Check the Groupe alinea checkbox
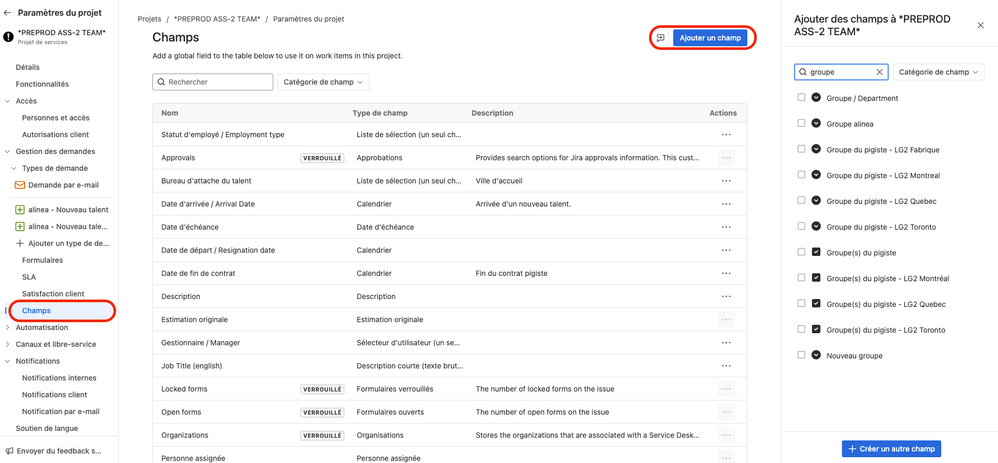This screenshot has width=998, height=463. [801, 124]
